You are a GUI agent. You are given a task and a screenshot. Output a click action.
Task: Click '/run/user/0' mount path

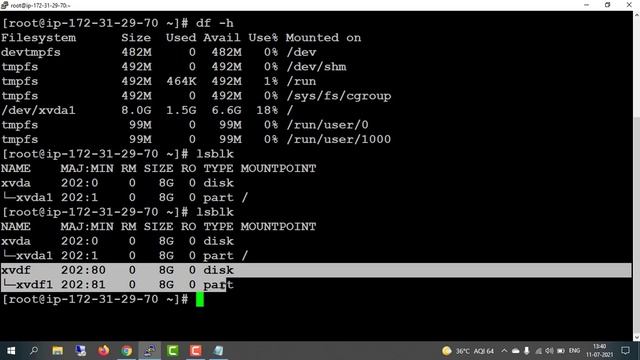coord(327,125)
